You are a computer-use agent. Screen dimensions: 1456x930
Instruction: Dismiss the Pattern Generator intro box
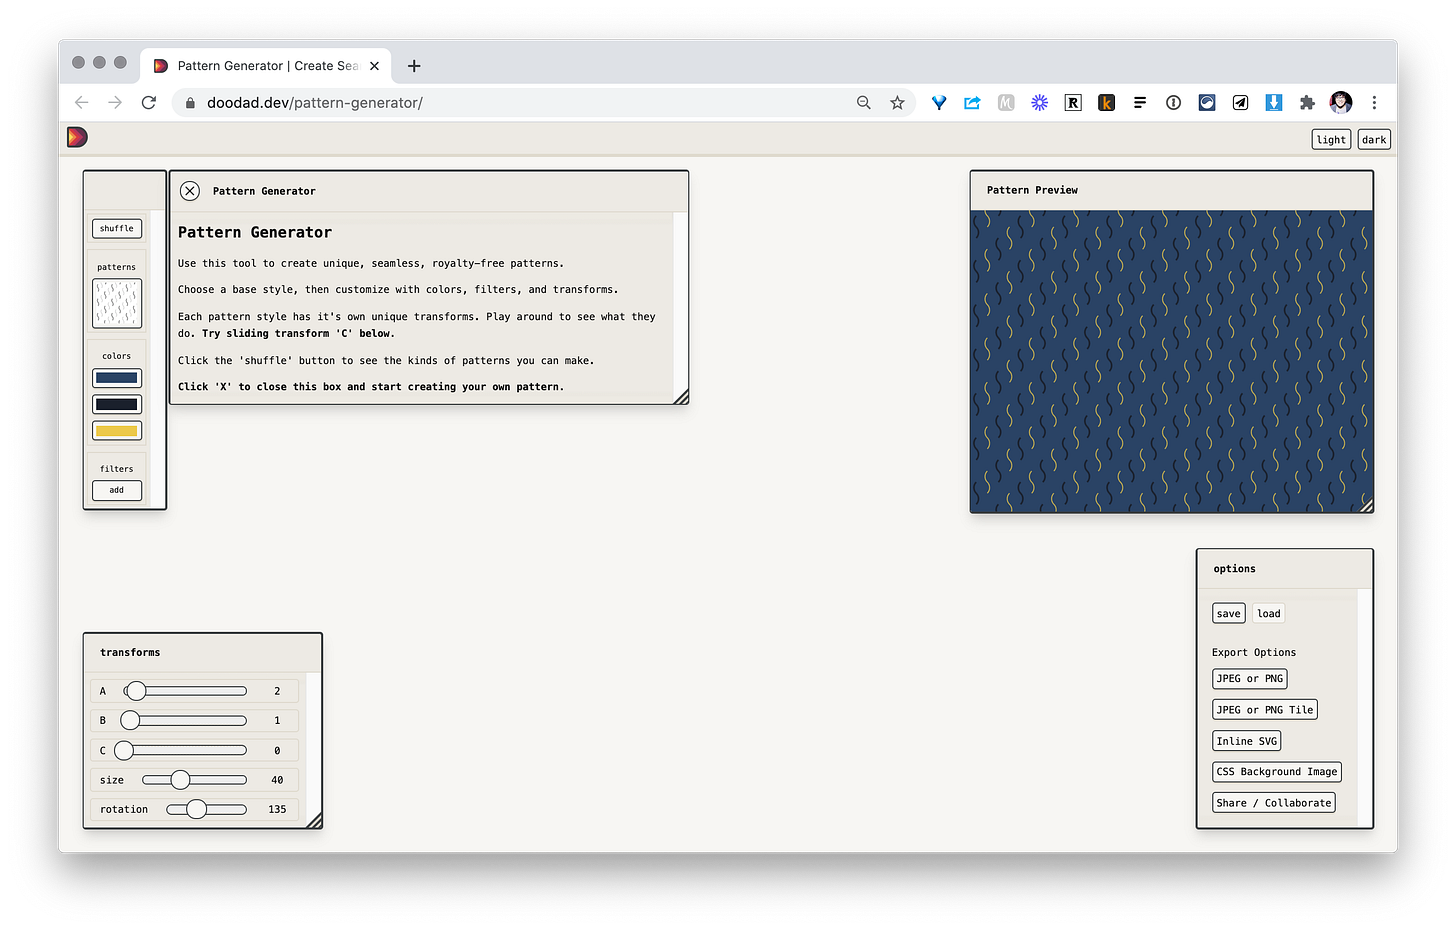(189, 190)
